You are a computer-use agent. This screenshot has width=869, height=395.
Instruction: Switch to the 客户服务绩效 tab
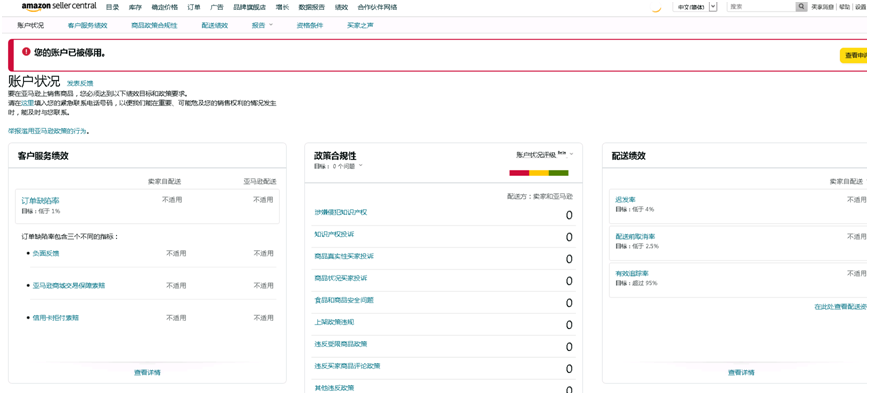pos(88,25)
